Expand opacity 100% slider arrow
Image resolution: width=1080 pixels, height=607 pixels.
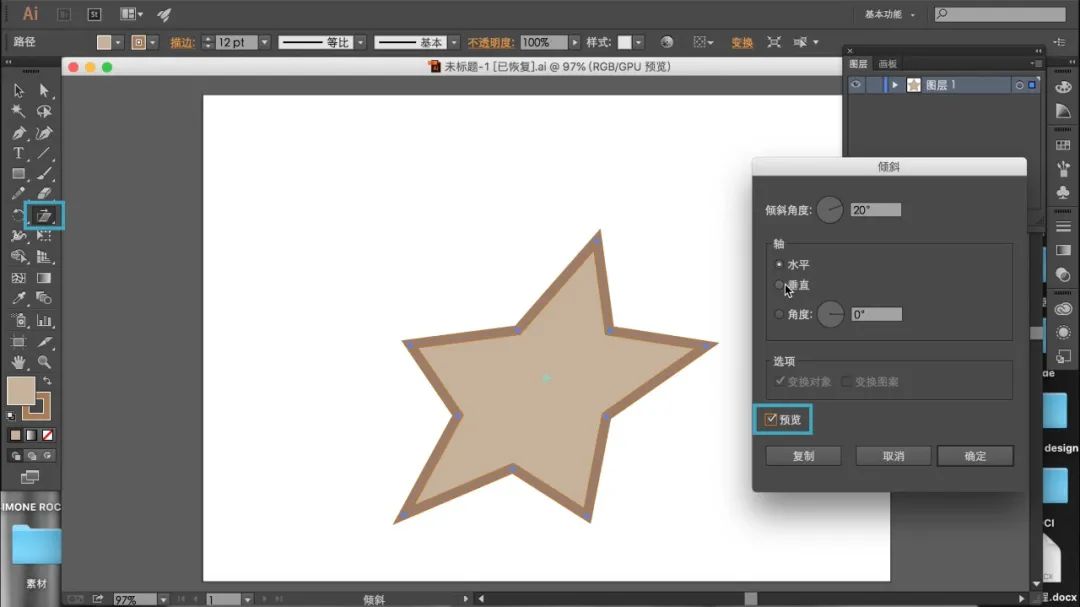[x=574, y=43]
